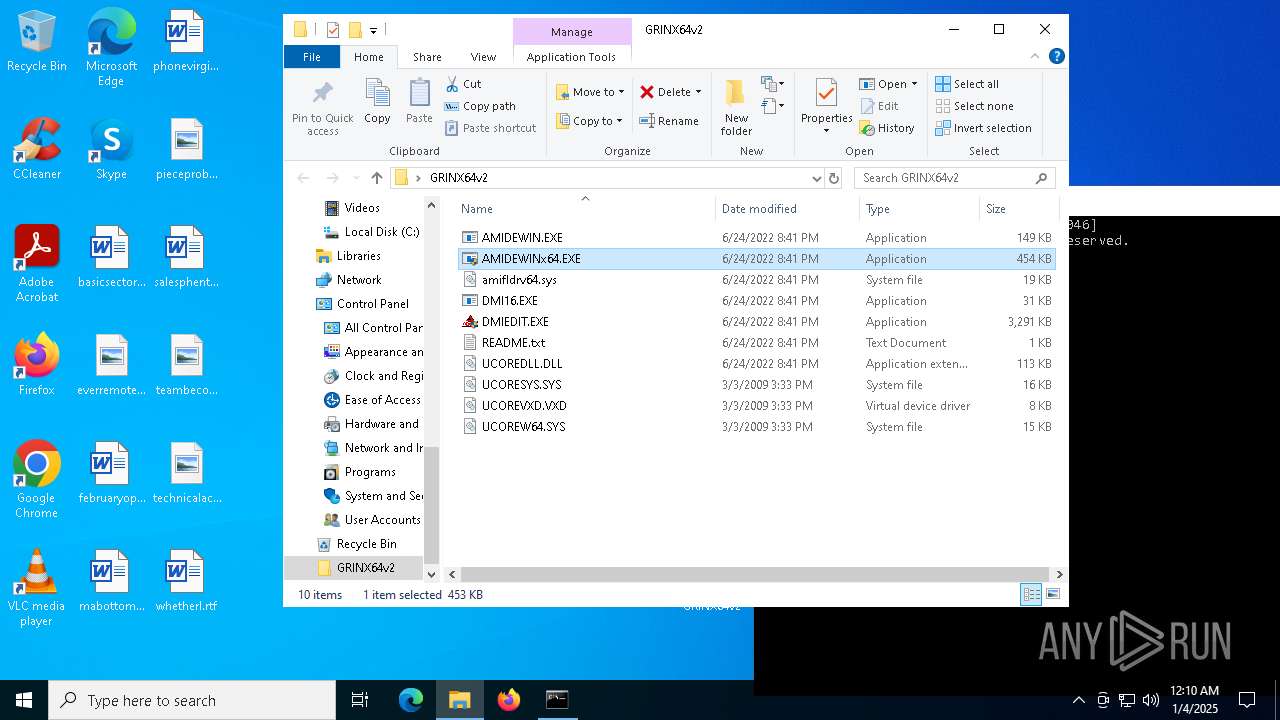Click Pin to Quick access icon
Viewport: 1280px width, 720px height.
click(x=322, y=108)
